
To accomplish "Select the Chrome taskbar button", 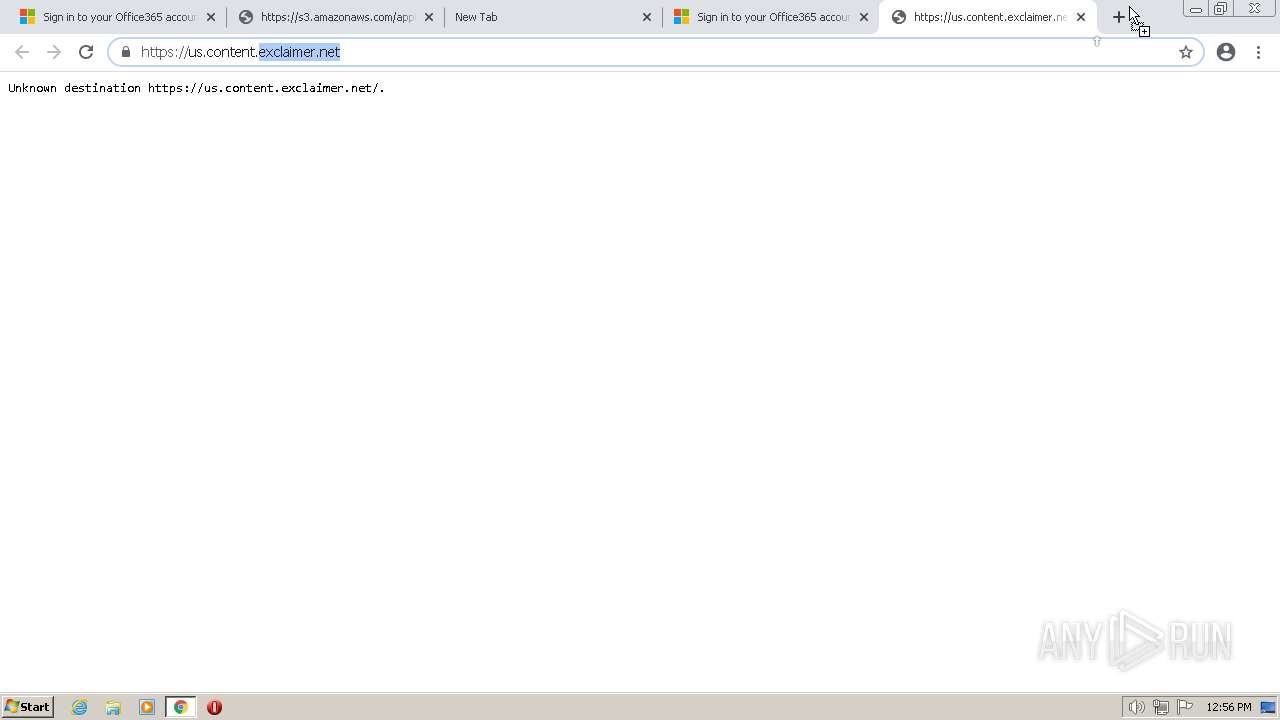I will [x=181, y=707].
